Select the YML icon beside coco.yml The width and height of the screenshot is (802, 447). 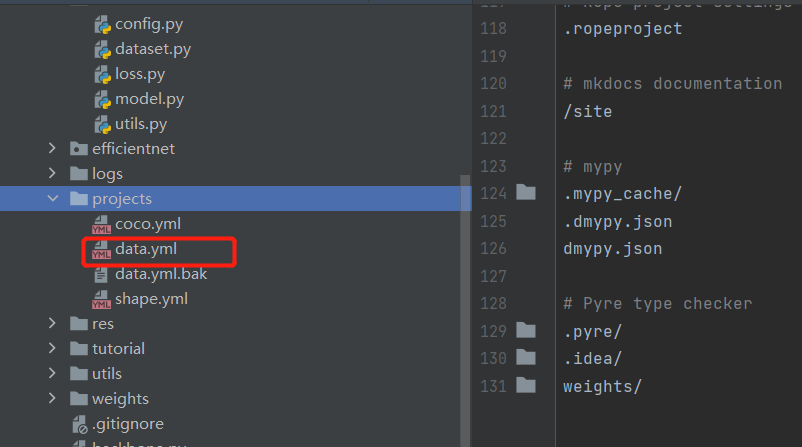coord(101,224)
